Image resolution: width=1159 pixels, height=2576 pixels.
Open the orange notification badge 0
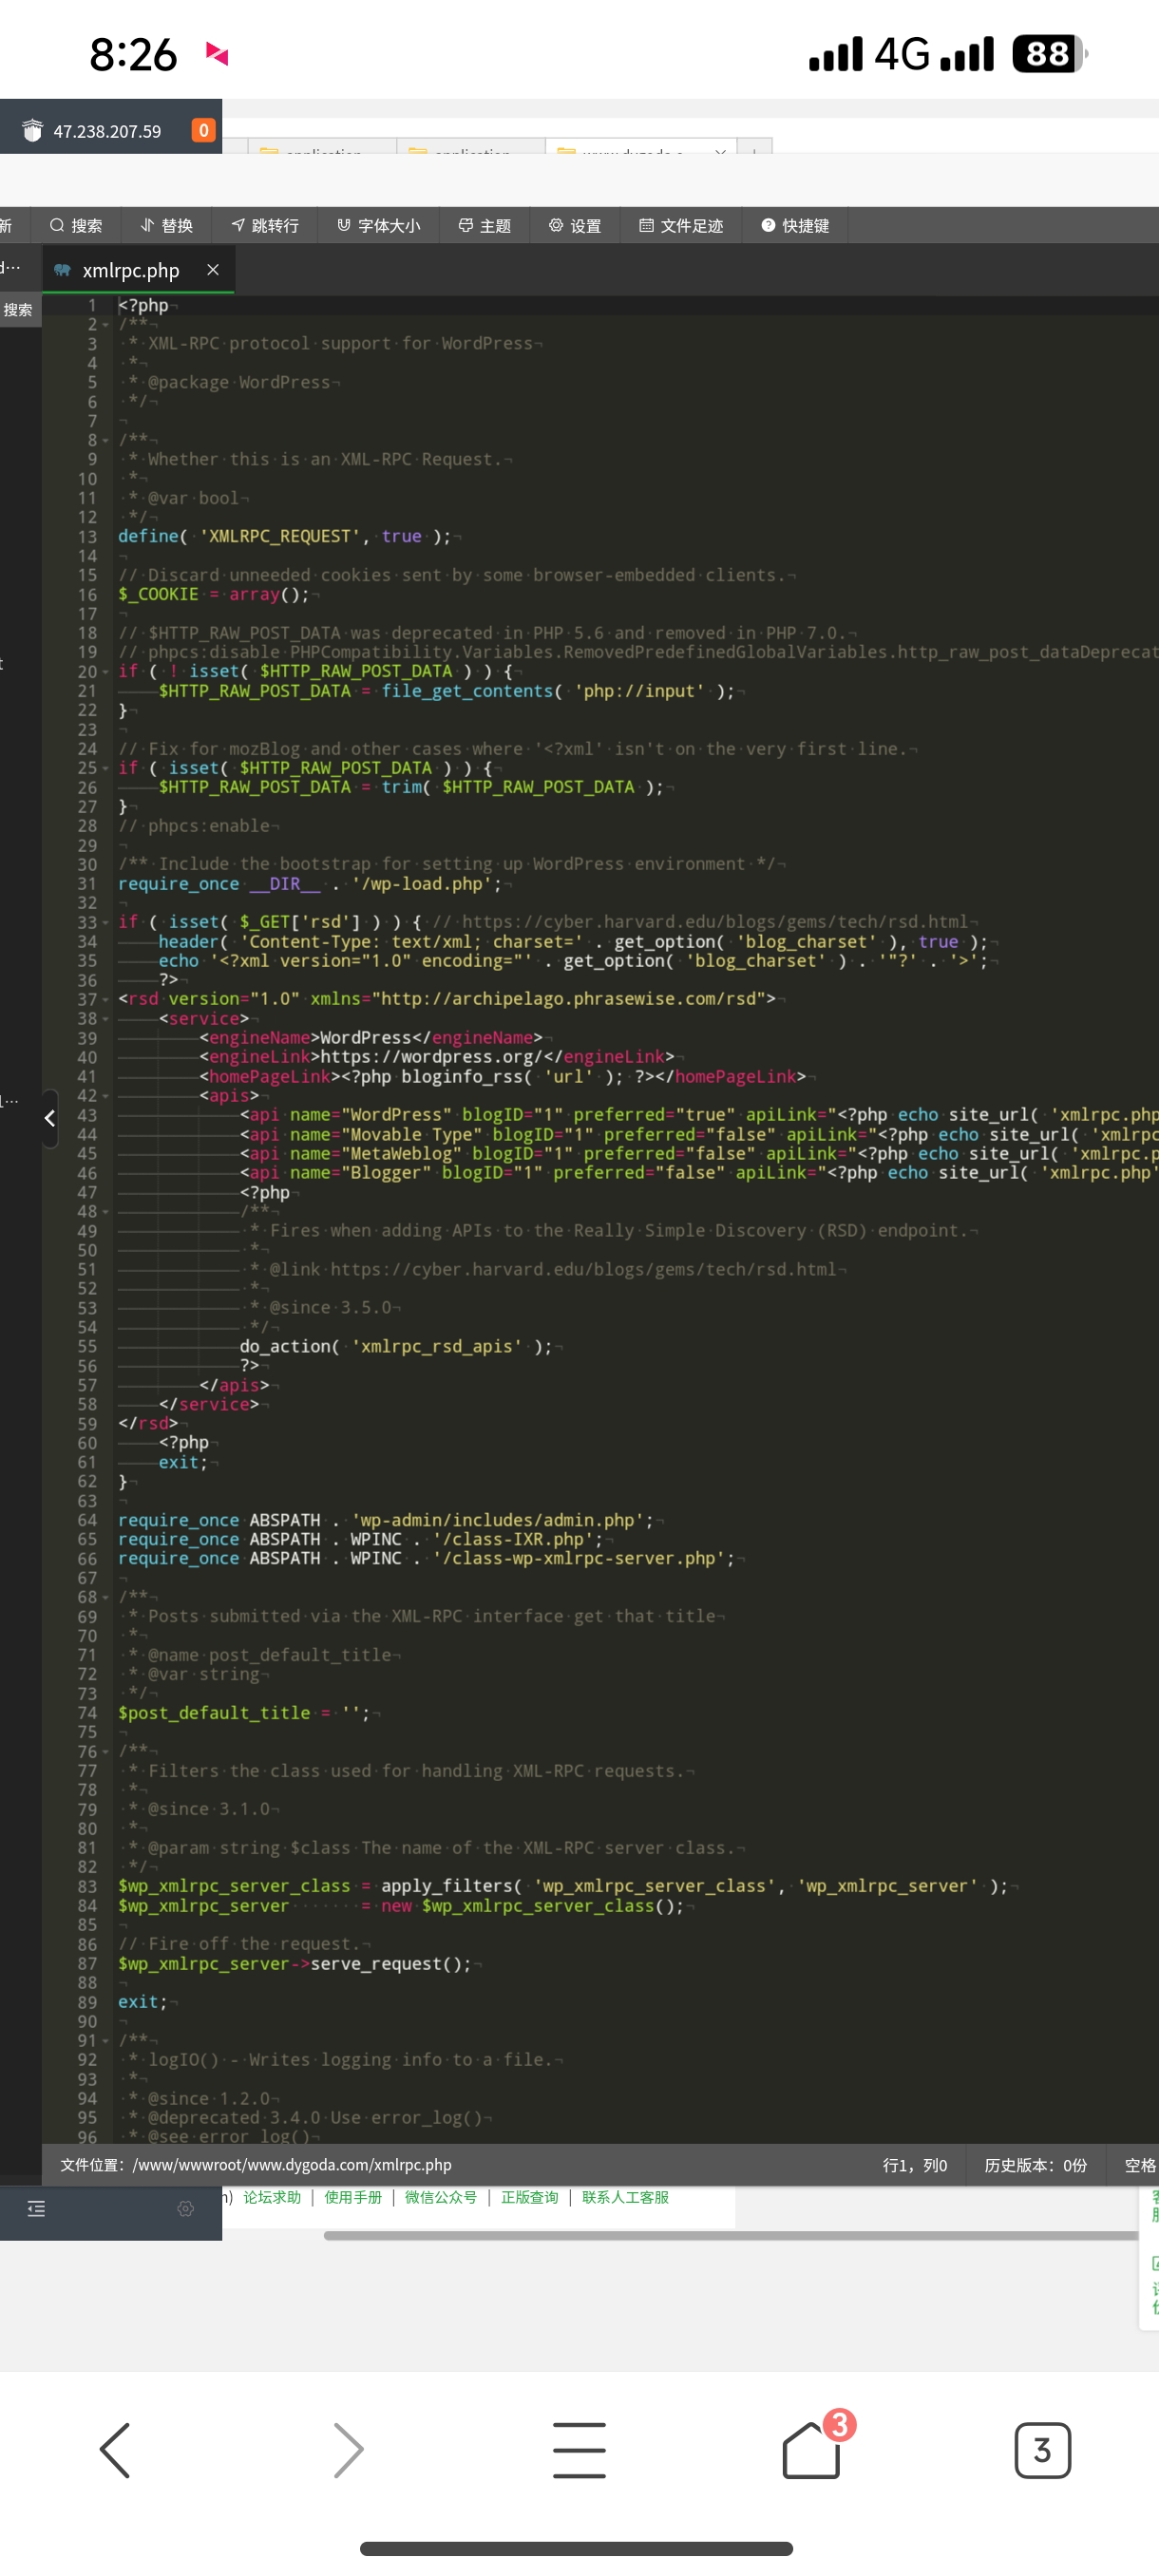click(203, 130)
